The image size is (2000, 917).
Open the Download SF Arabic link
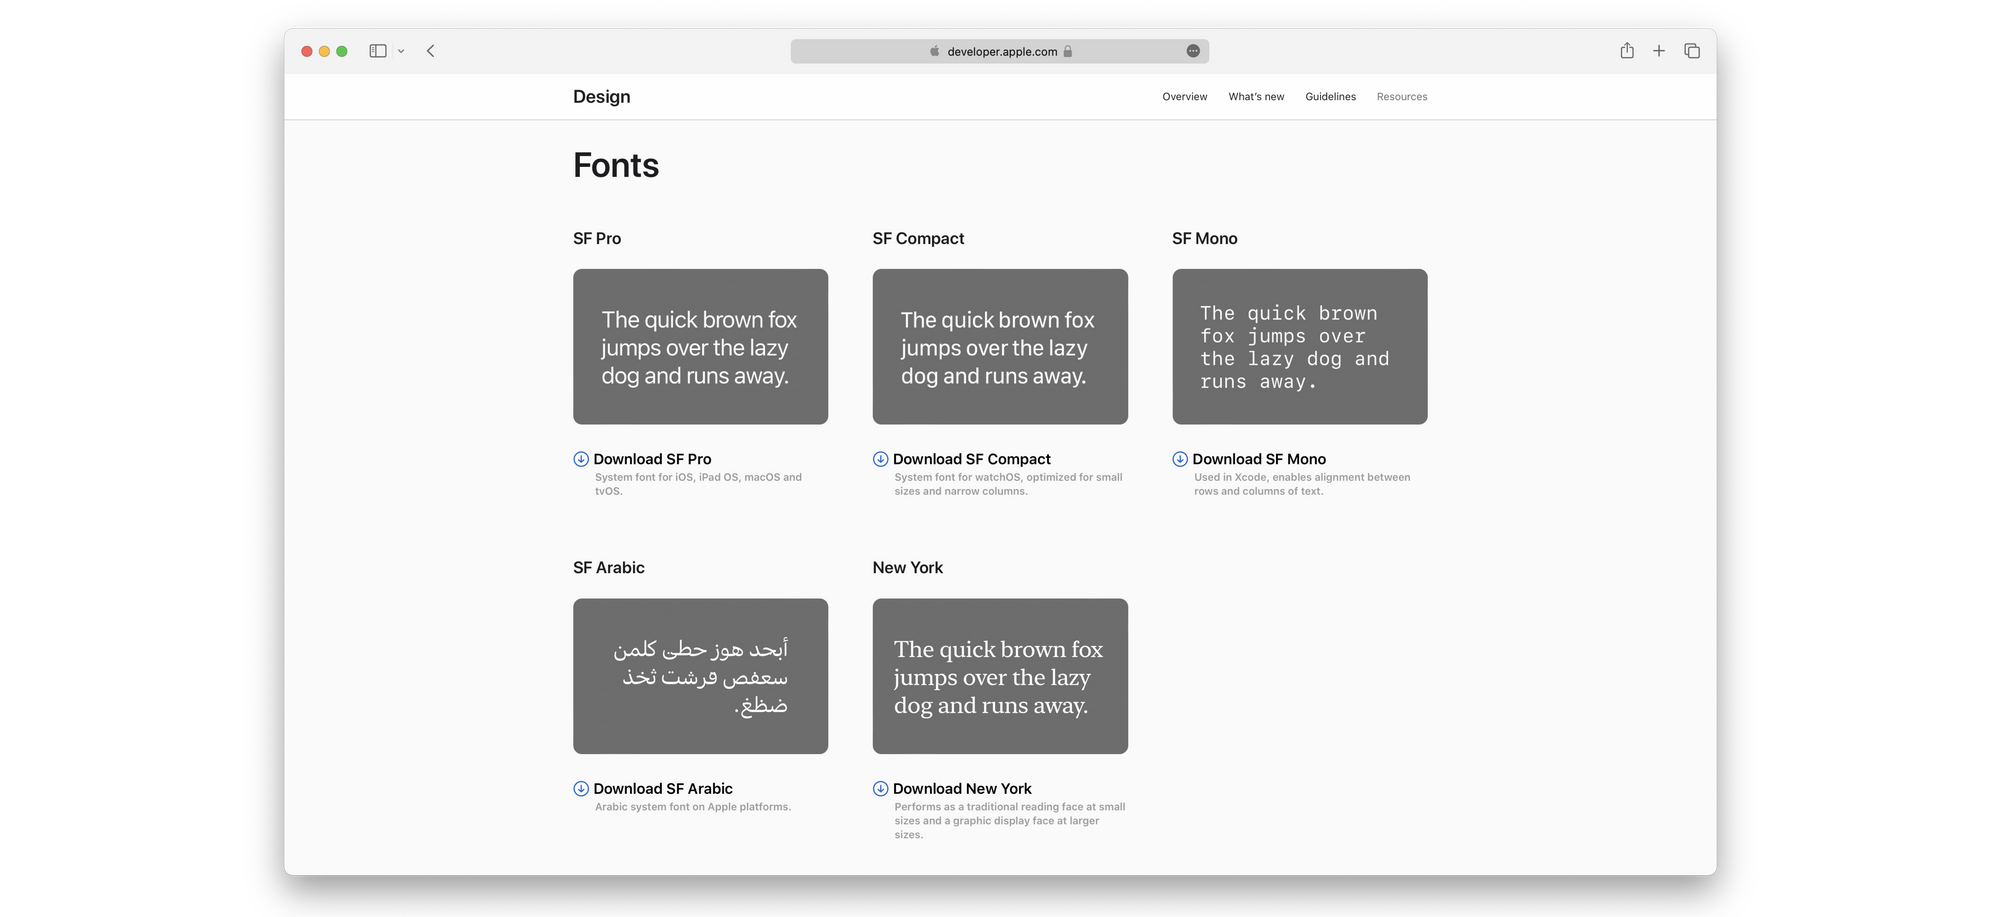(663, 789)
